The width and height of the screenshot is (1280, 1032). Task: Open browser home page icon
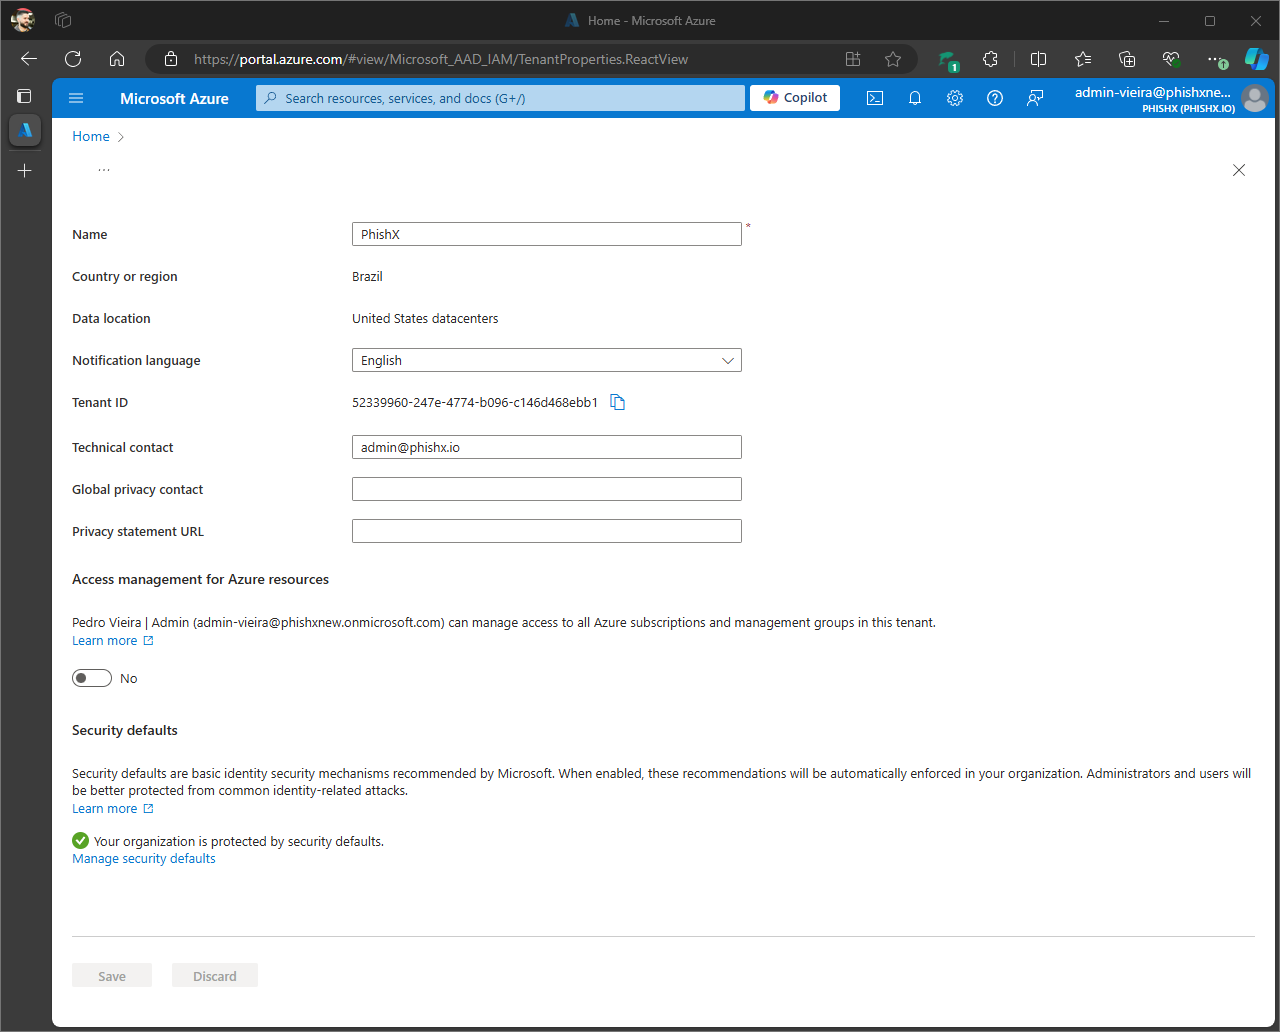(x=117, y=59)
